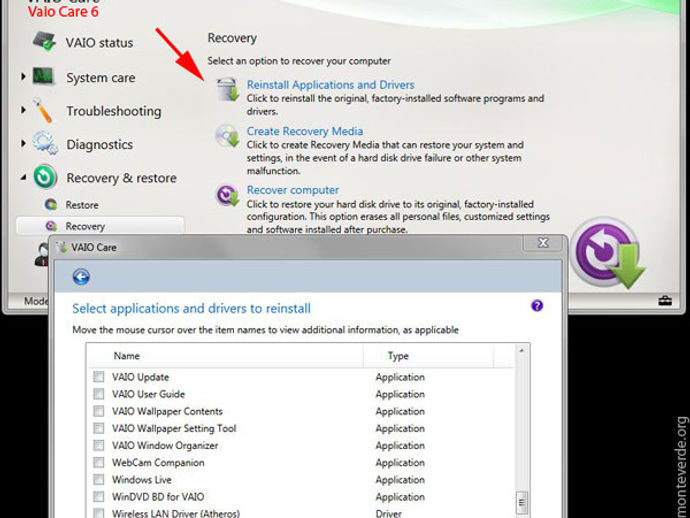Open the Troubleshooting section
This screenshot has height=518, width=690.
114,111
